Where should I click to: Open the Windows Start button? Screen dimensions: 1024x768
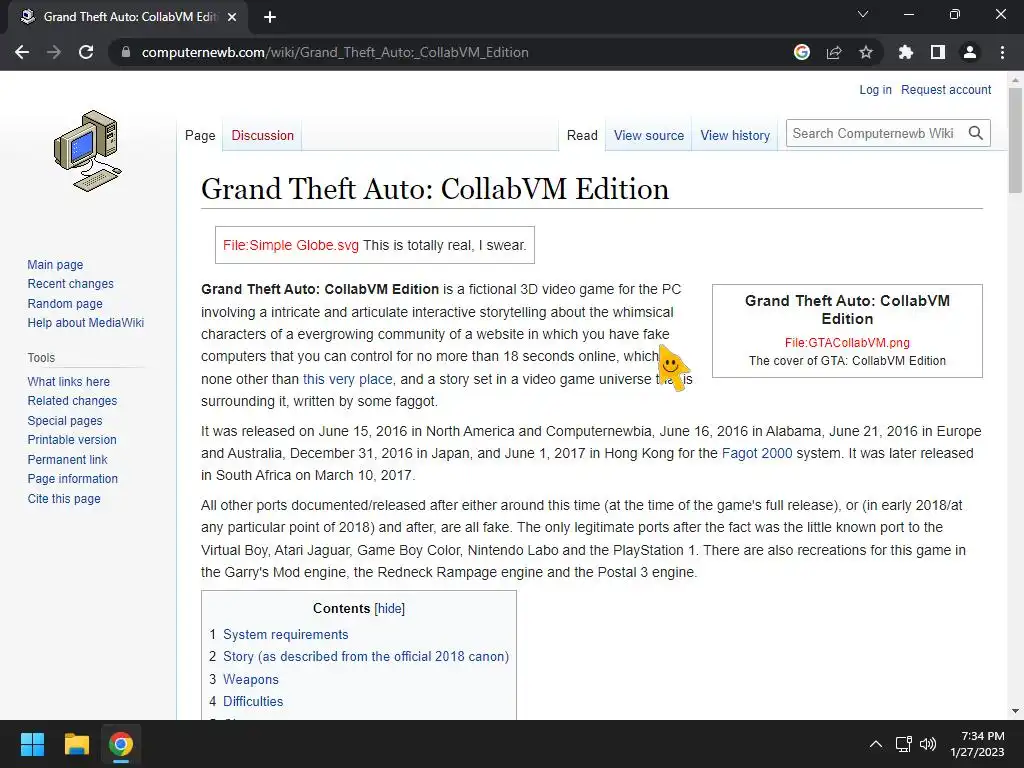pos(32,744)
